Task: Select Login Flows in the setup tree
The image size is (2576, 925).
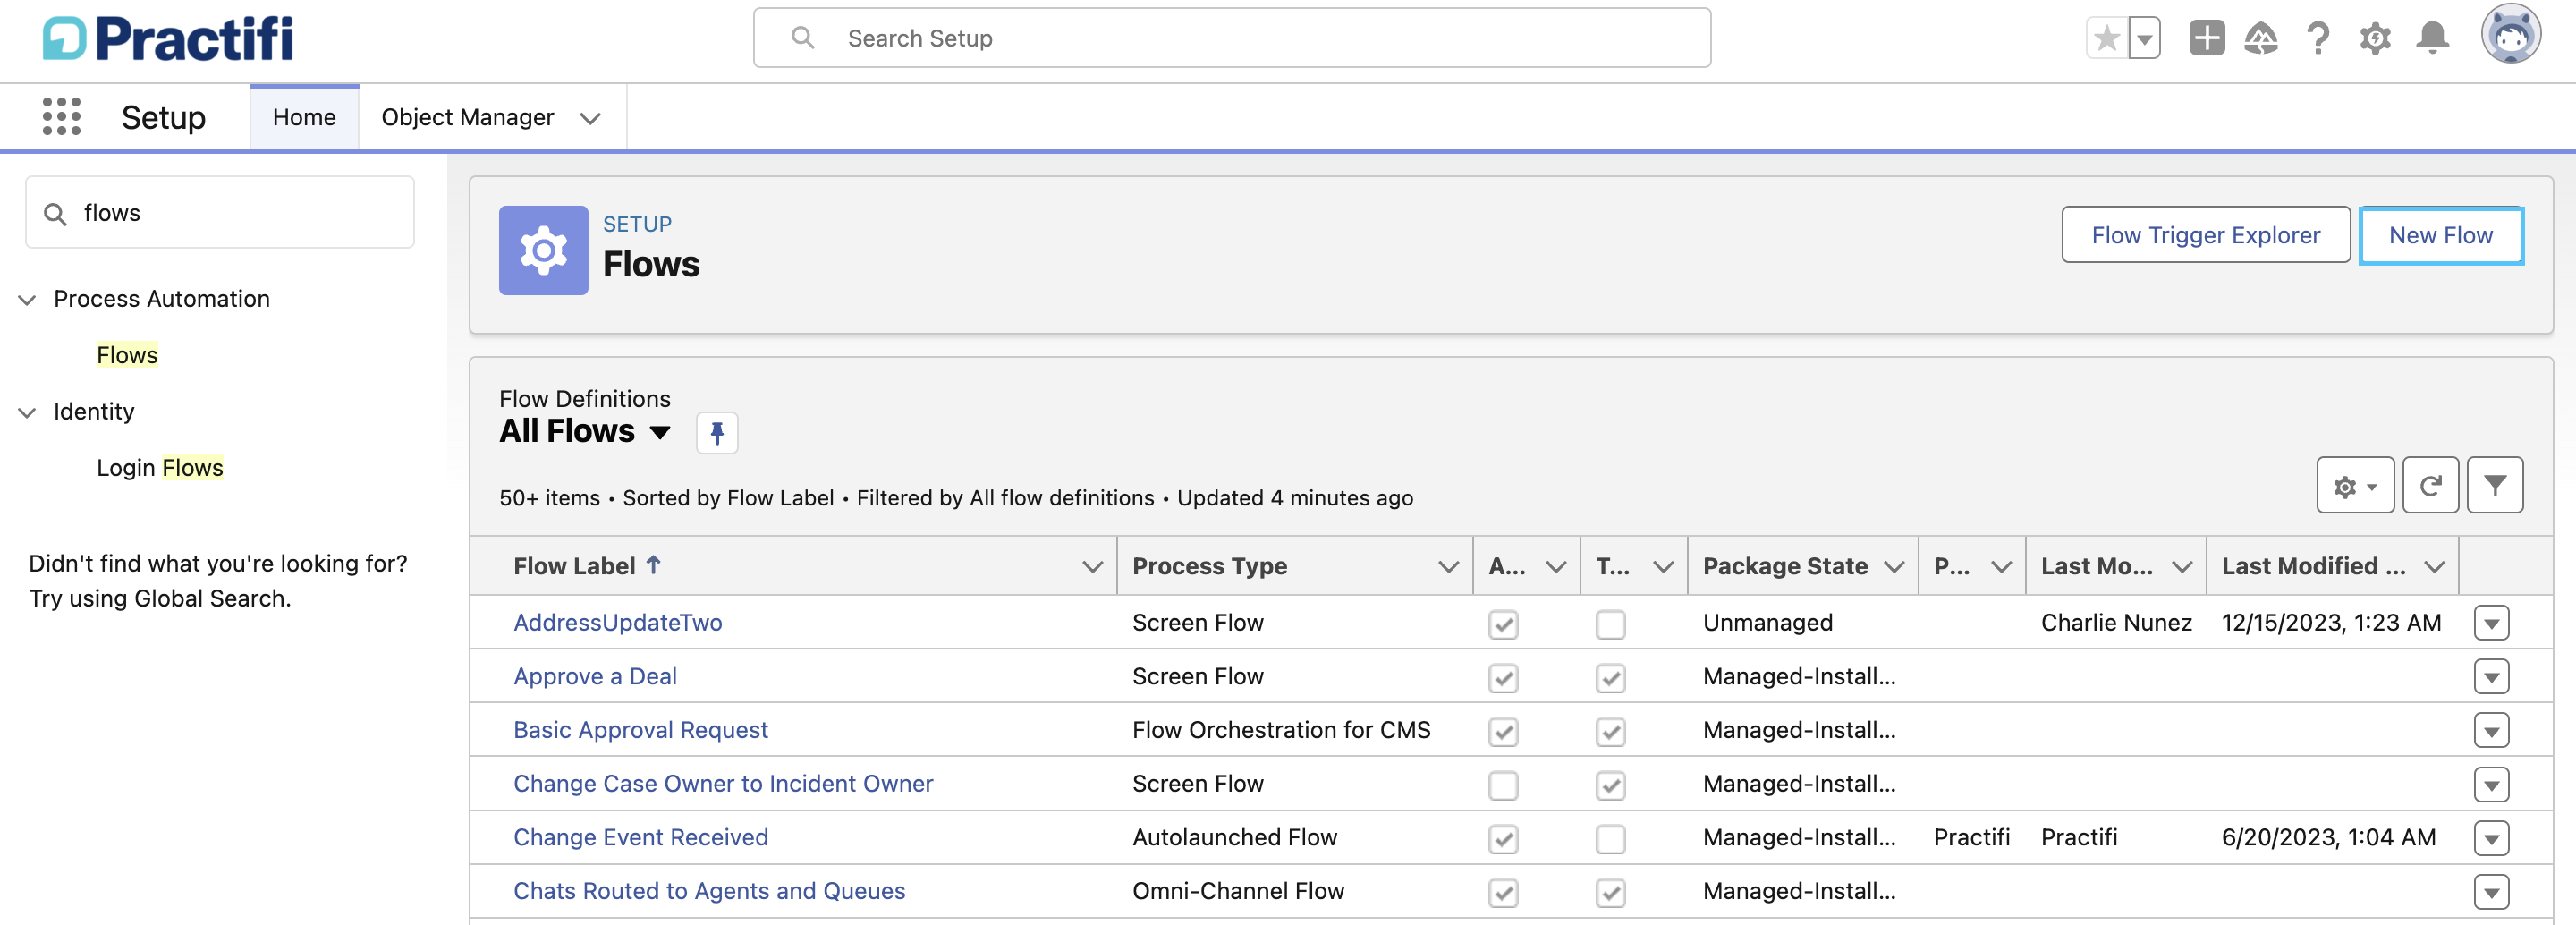Action: (160, 468)
